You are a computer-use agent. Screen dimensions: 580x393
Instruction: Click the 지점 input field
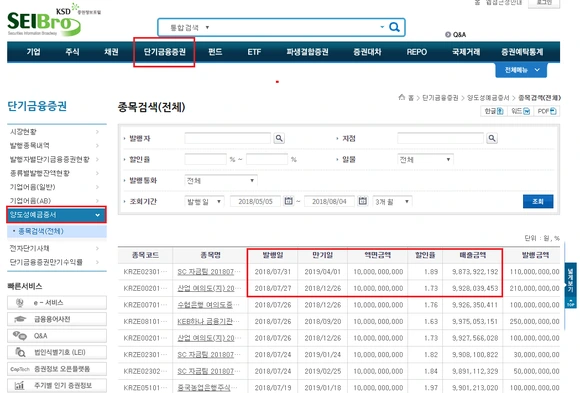[440, 138]
